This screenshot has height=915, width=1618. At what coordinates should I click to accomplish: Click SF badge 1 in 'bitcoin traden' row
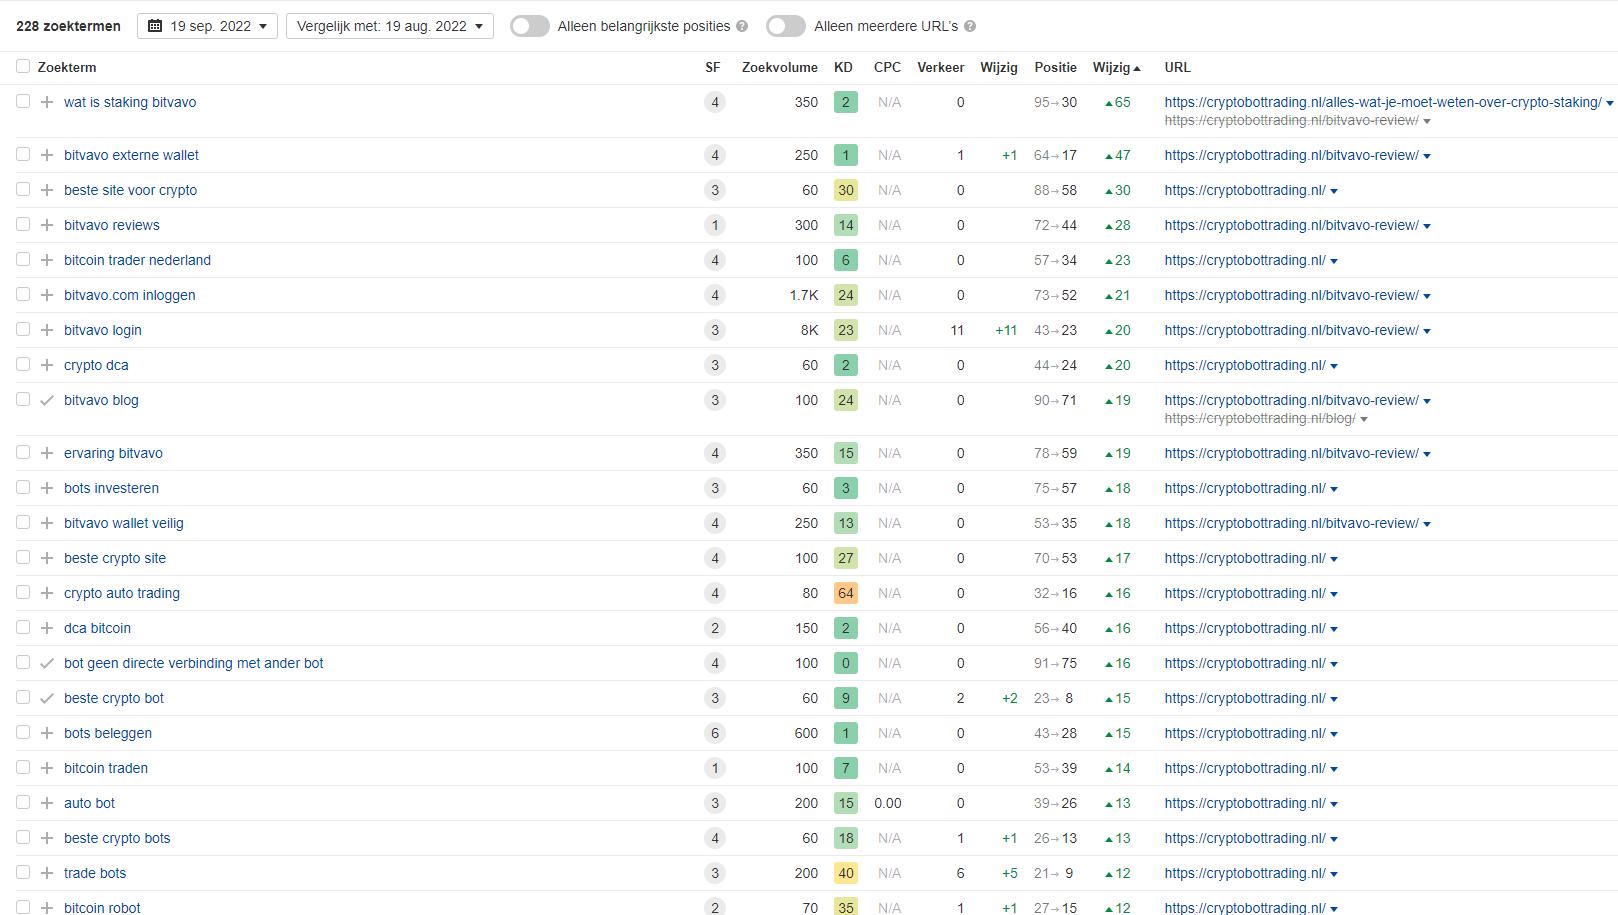point(714,768)
